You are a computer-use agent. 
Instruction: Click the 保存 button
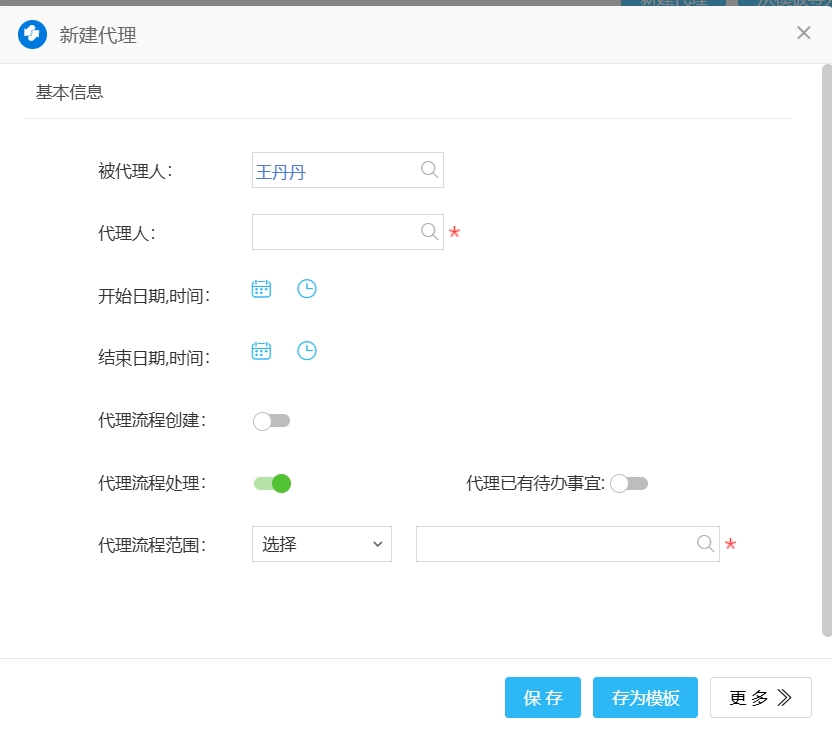pyautogui.click(x=542, y=698)
